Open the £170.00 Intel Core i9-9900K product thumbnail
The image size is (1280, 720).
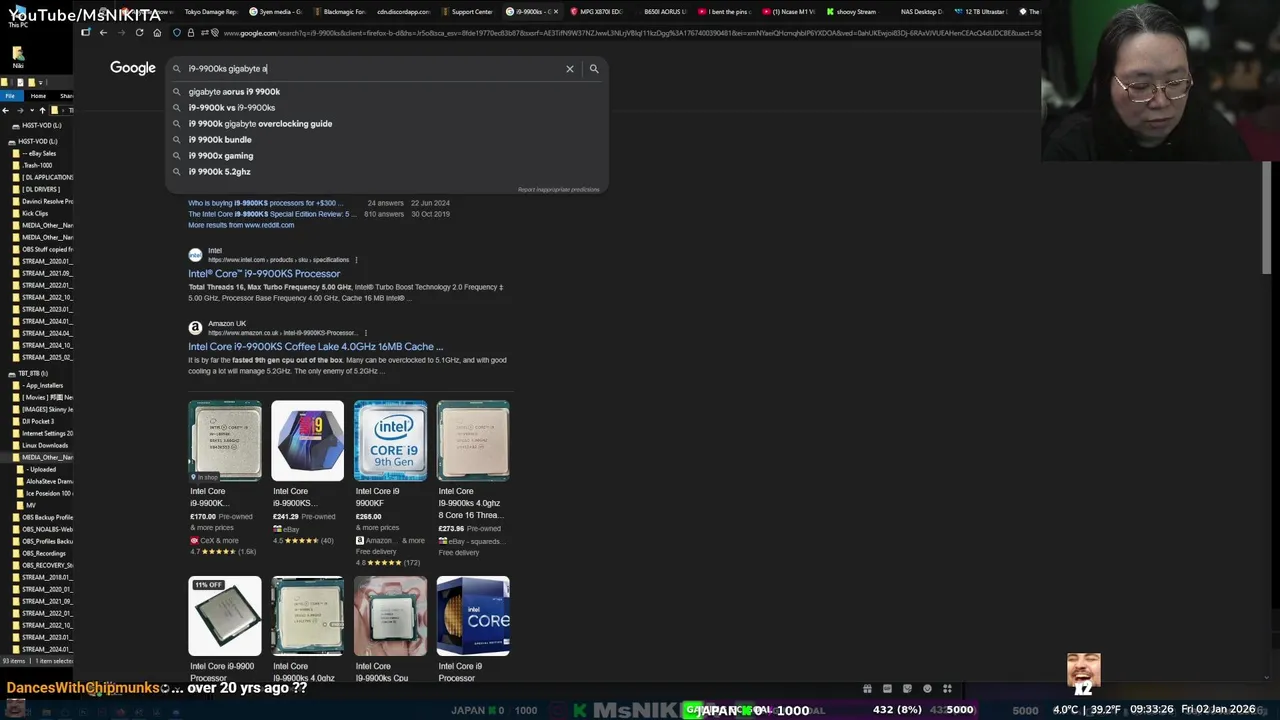click(225, 441)
